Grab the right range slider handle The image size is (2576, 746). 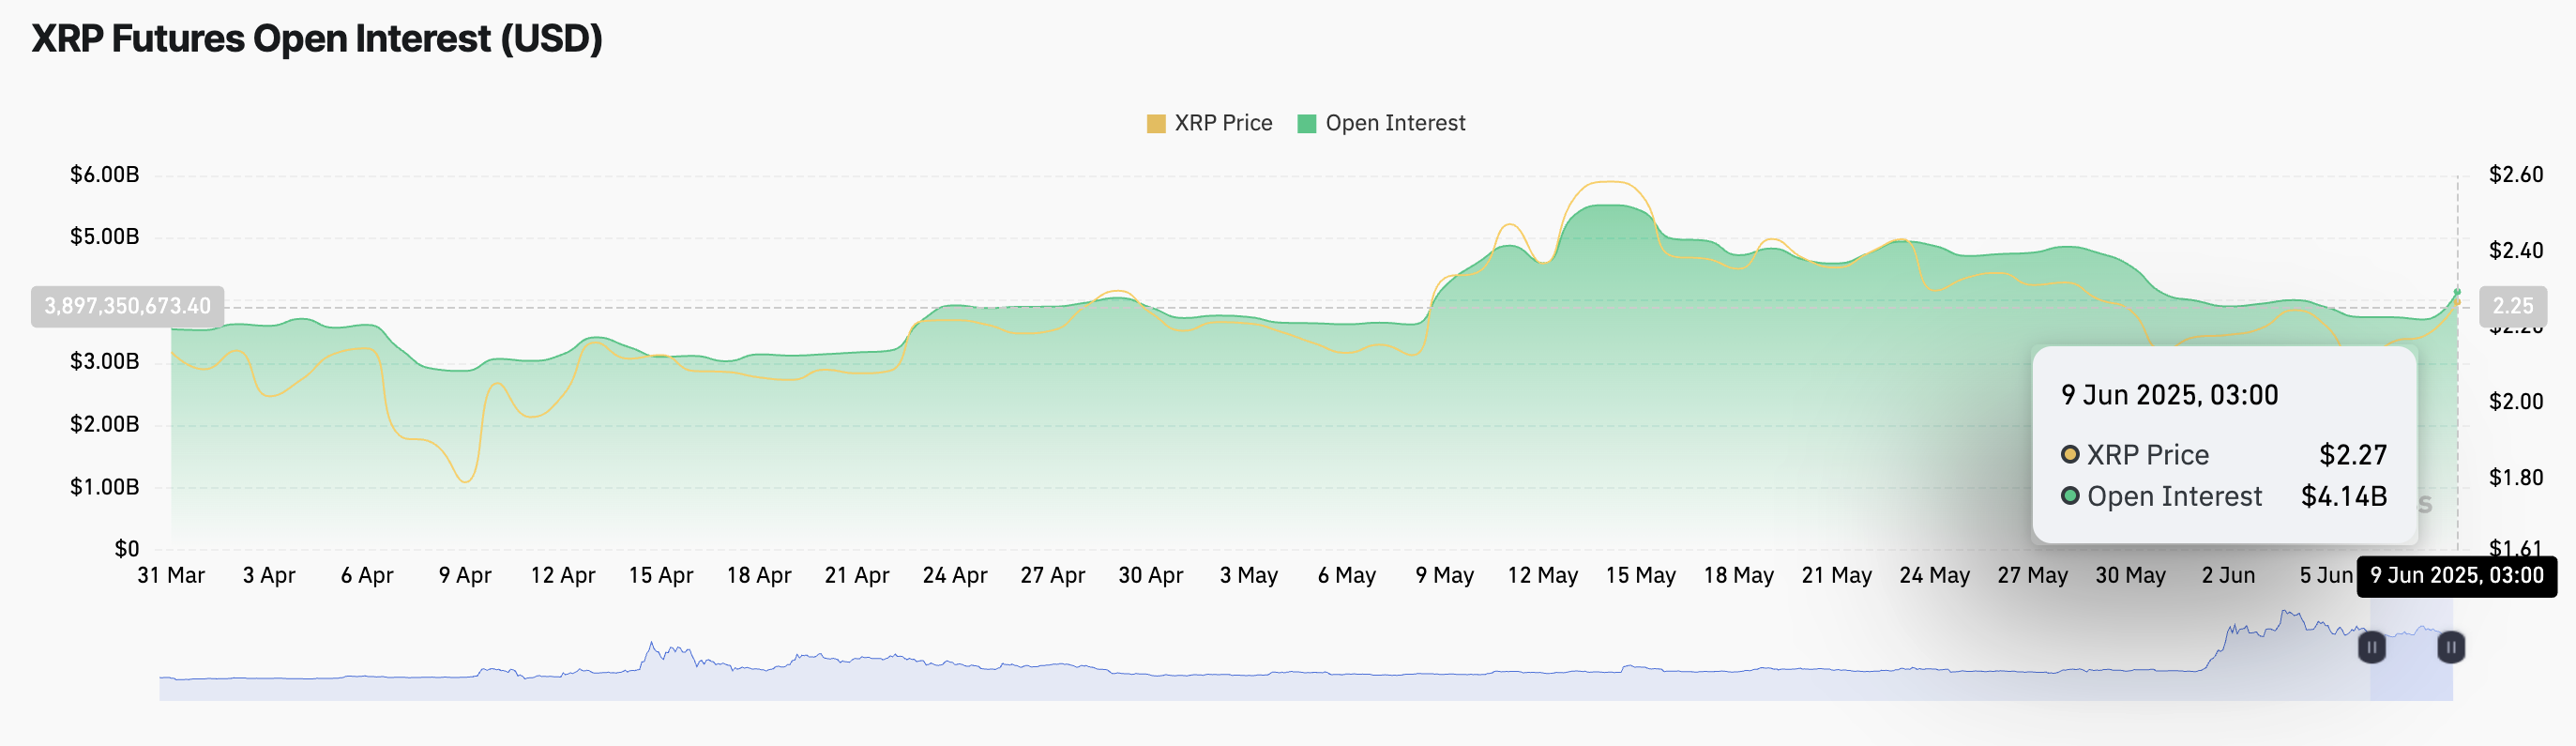[2450, 647]
